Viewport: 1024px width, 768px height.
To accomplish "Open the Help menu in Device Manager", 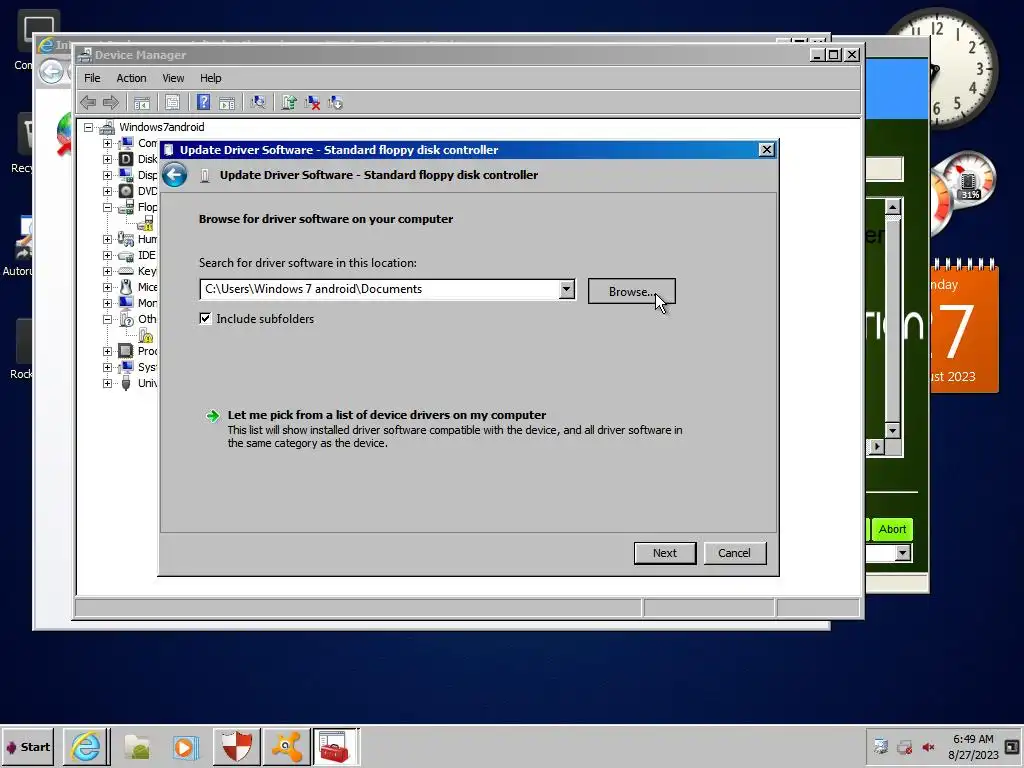I will pyautogui.click(x=210, y=78).
